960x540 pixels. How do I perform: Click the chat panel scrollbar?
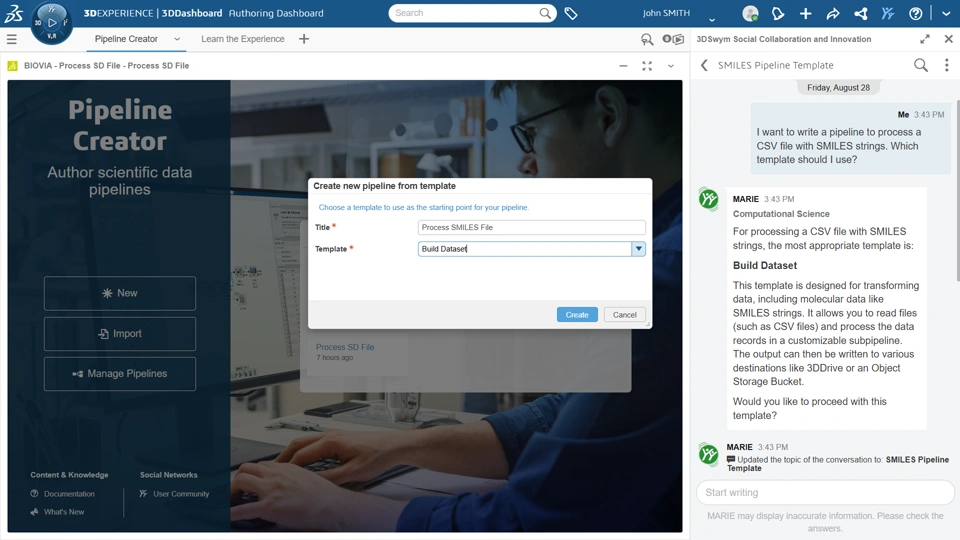coord(956,193)
